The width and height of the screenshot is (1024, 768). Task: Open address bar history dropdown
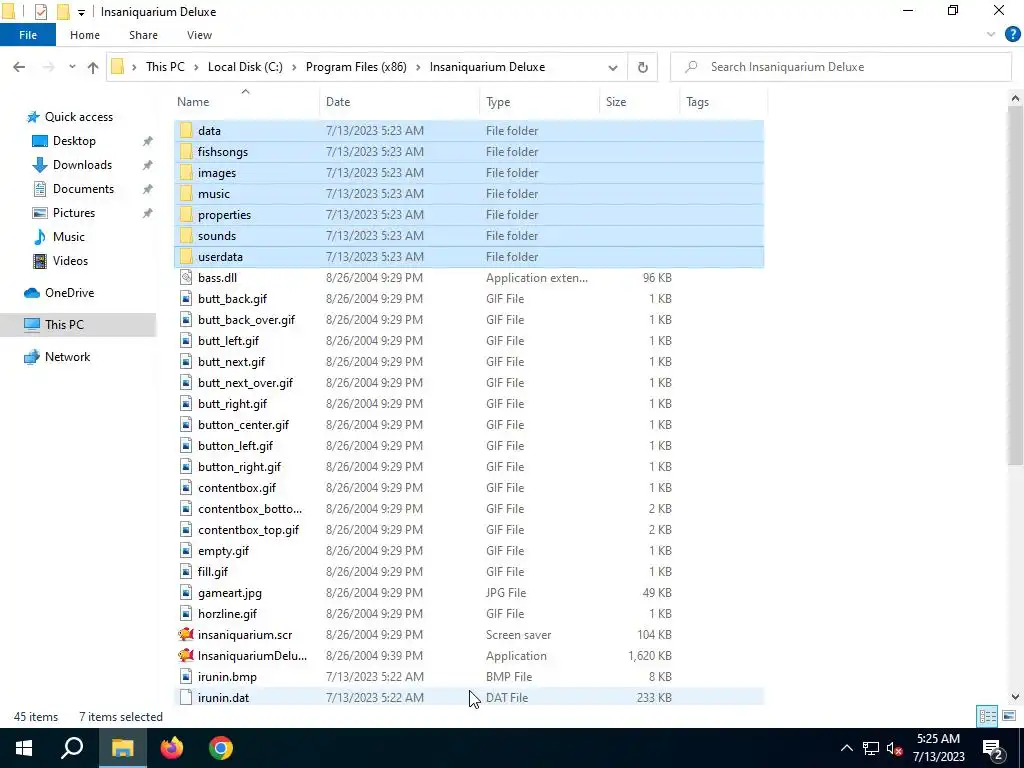(613, 67)
